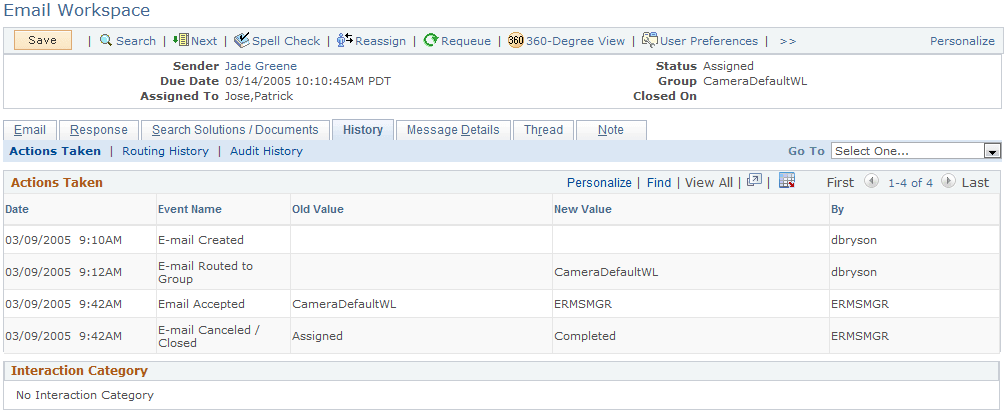Switch to the Message Details tab
Viewport: 1007px width, 414px height.
453,130
